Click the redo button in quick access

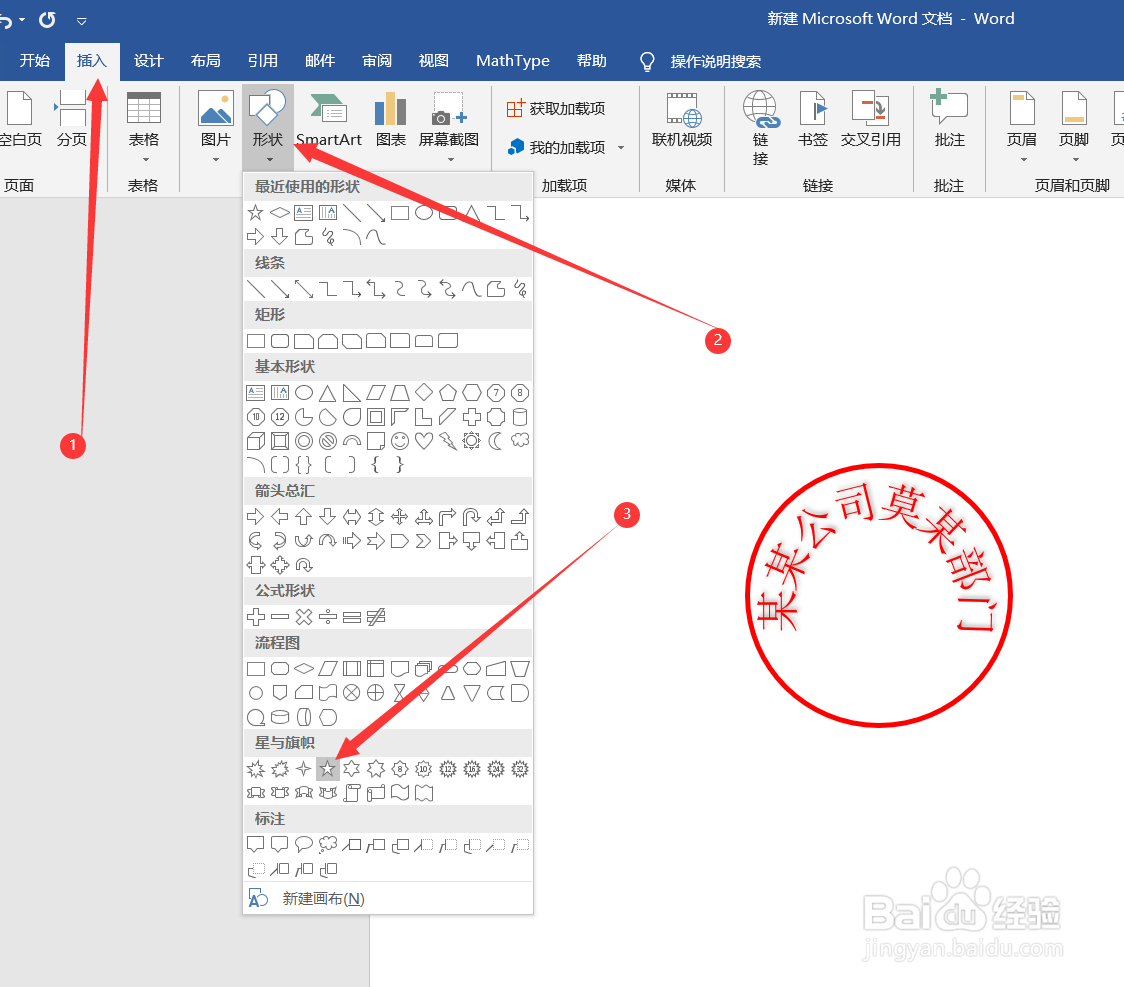47,20
